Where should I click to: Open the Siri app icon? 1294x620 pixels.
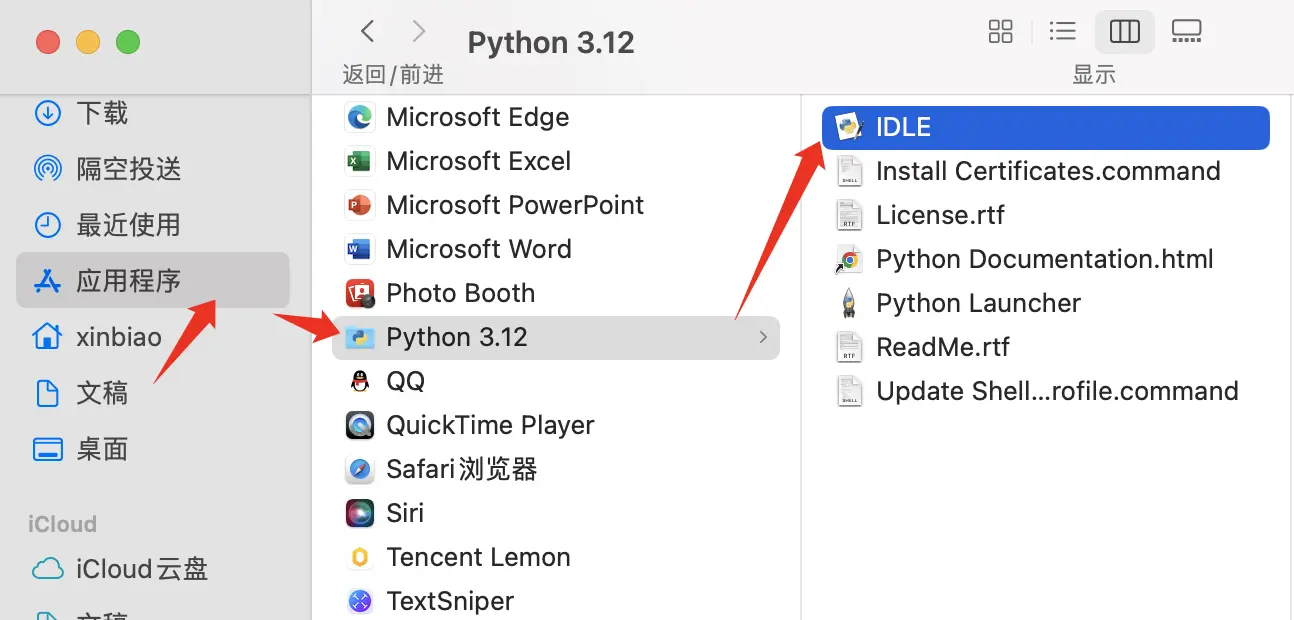click(360, 512)
